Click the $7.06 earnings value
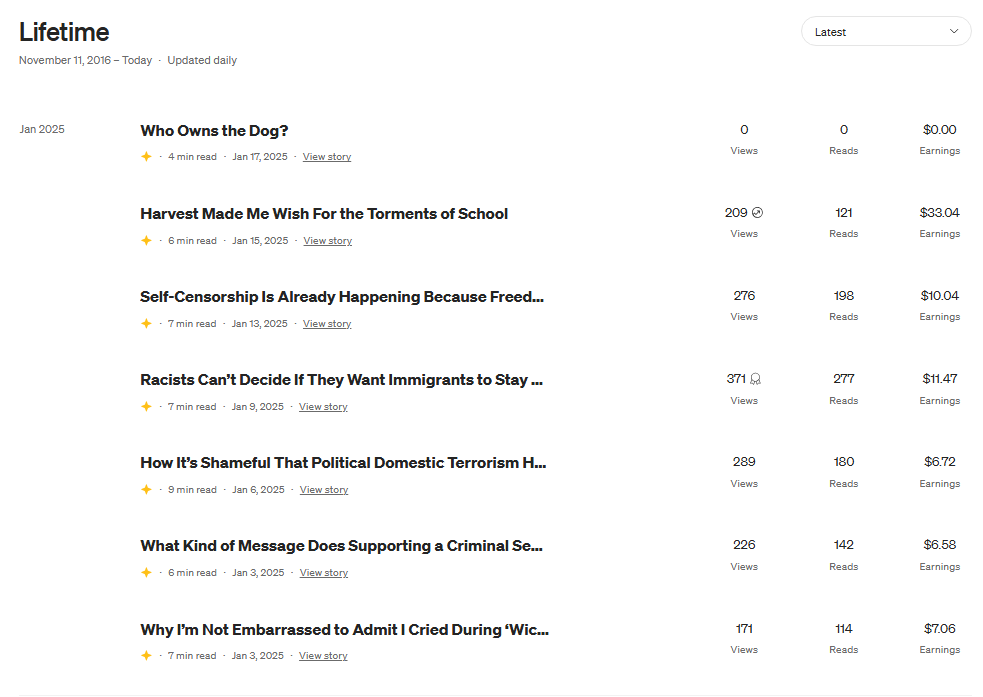Viewport: 983px width, 697px height. tap(939, 629)
